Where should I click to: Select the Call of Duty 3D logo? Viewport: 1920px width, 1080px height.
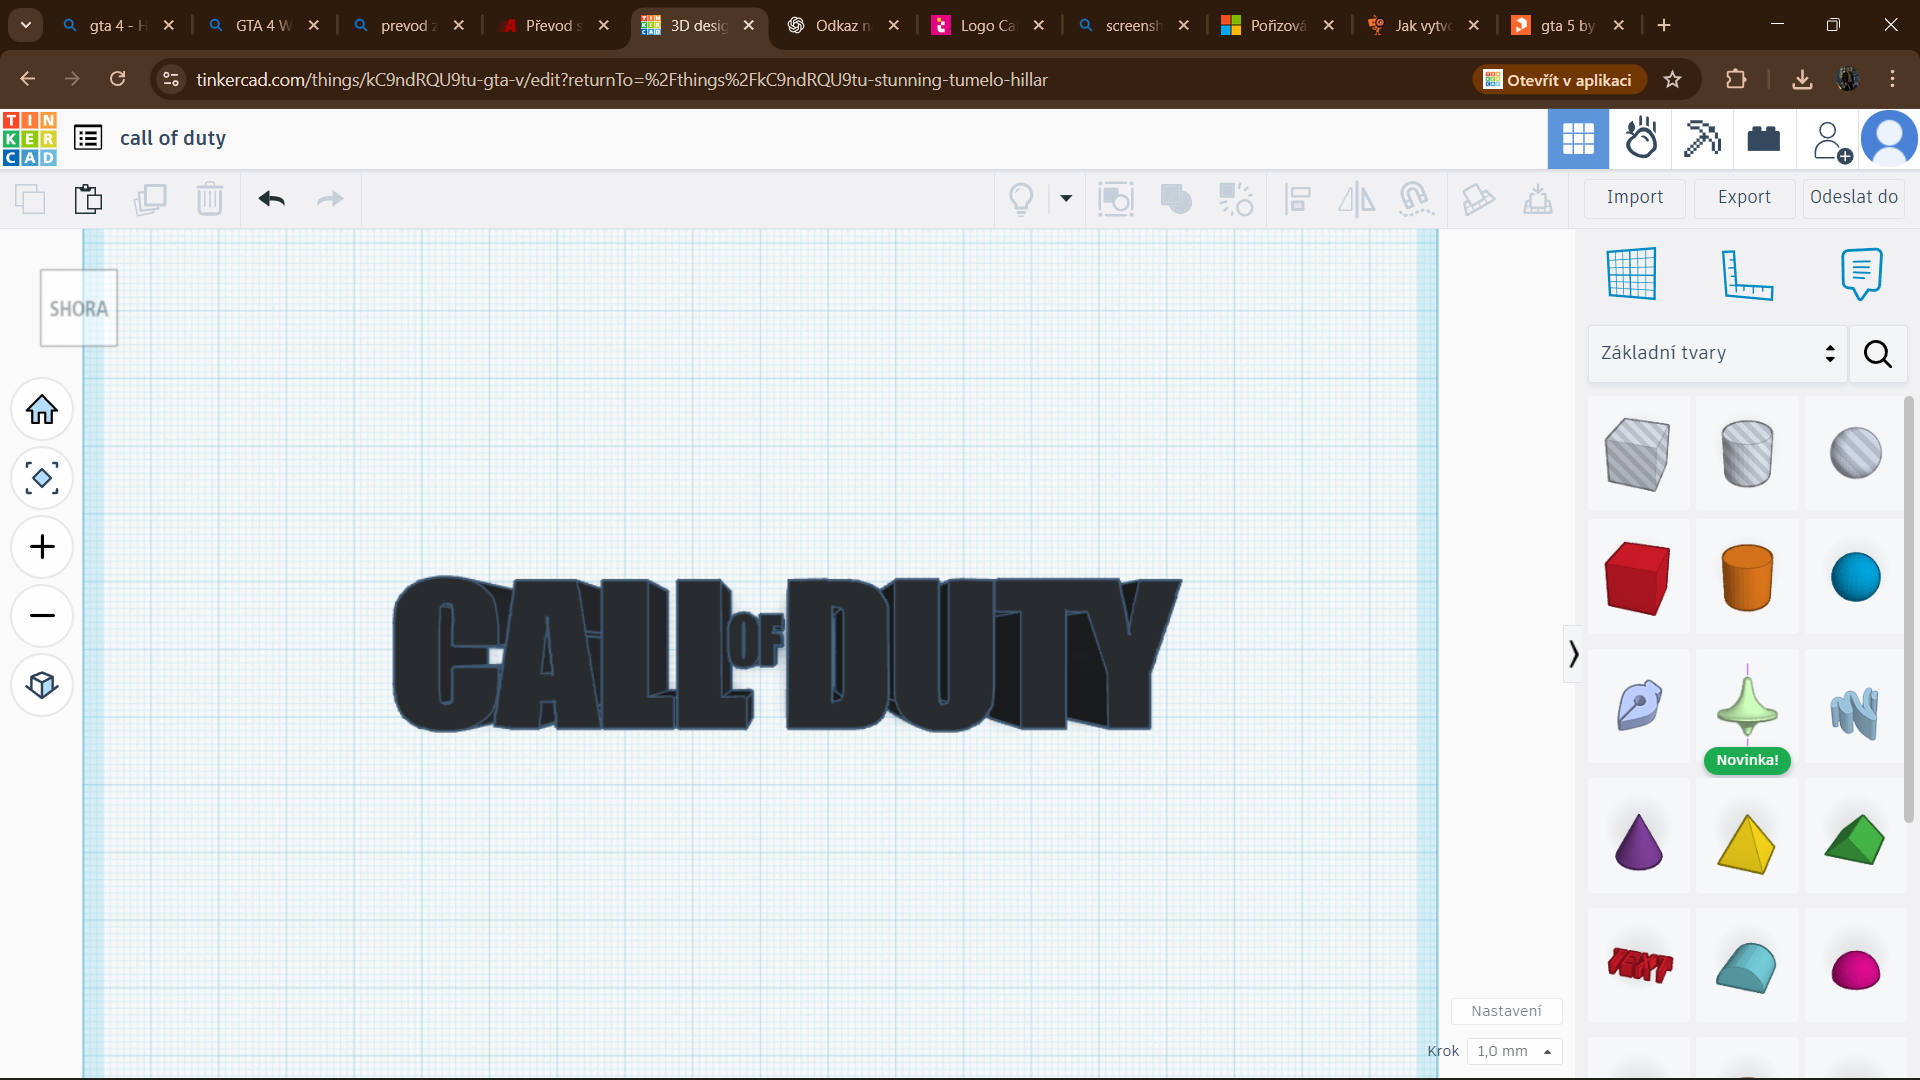click(785, 654)
